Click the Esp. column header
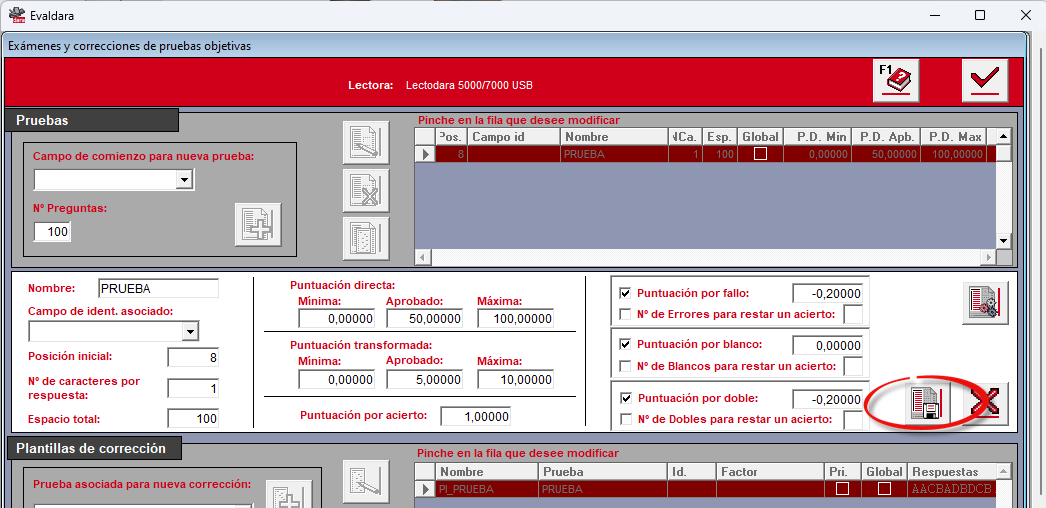1046x508 pixels. pyautogui.click(x=719, y=137)
